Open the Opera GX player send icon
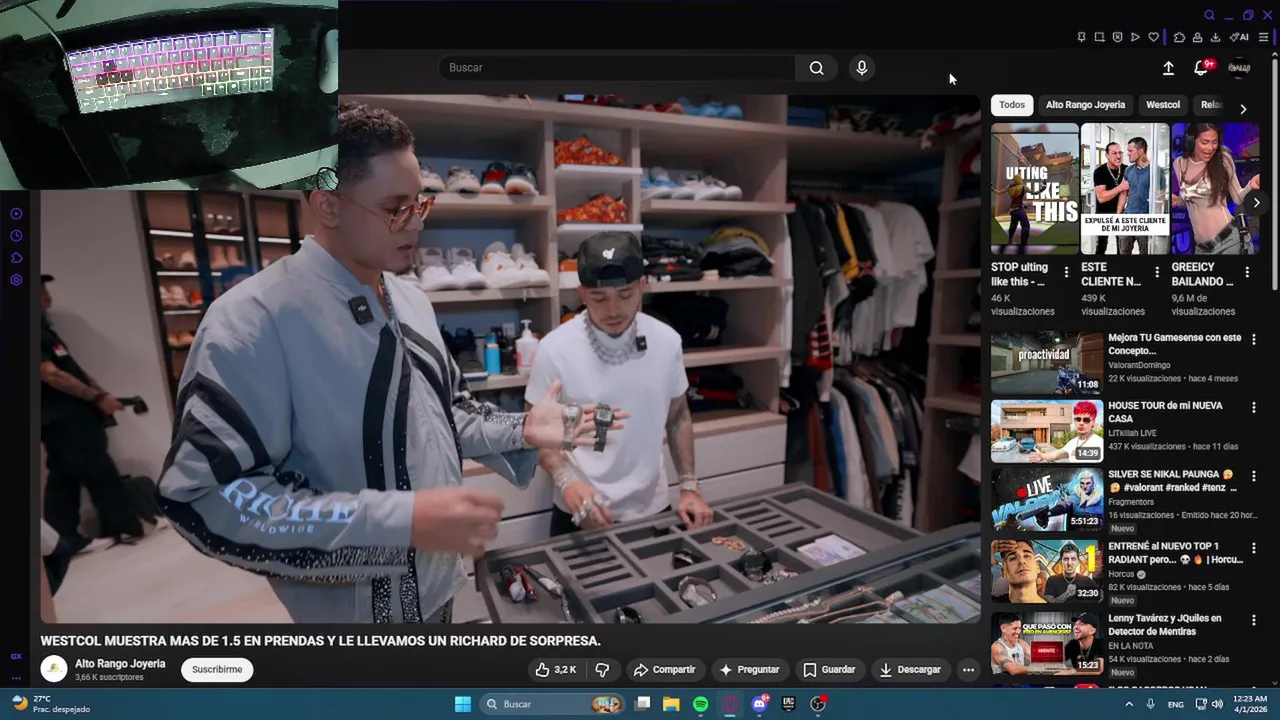The width and height of the screenshot is (1280, 720). point(1135,37)
